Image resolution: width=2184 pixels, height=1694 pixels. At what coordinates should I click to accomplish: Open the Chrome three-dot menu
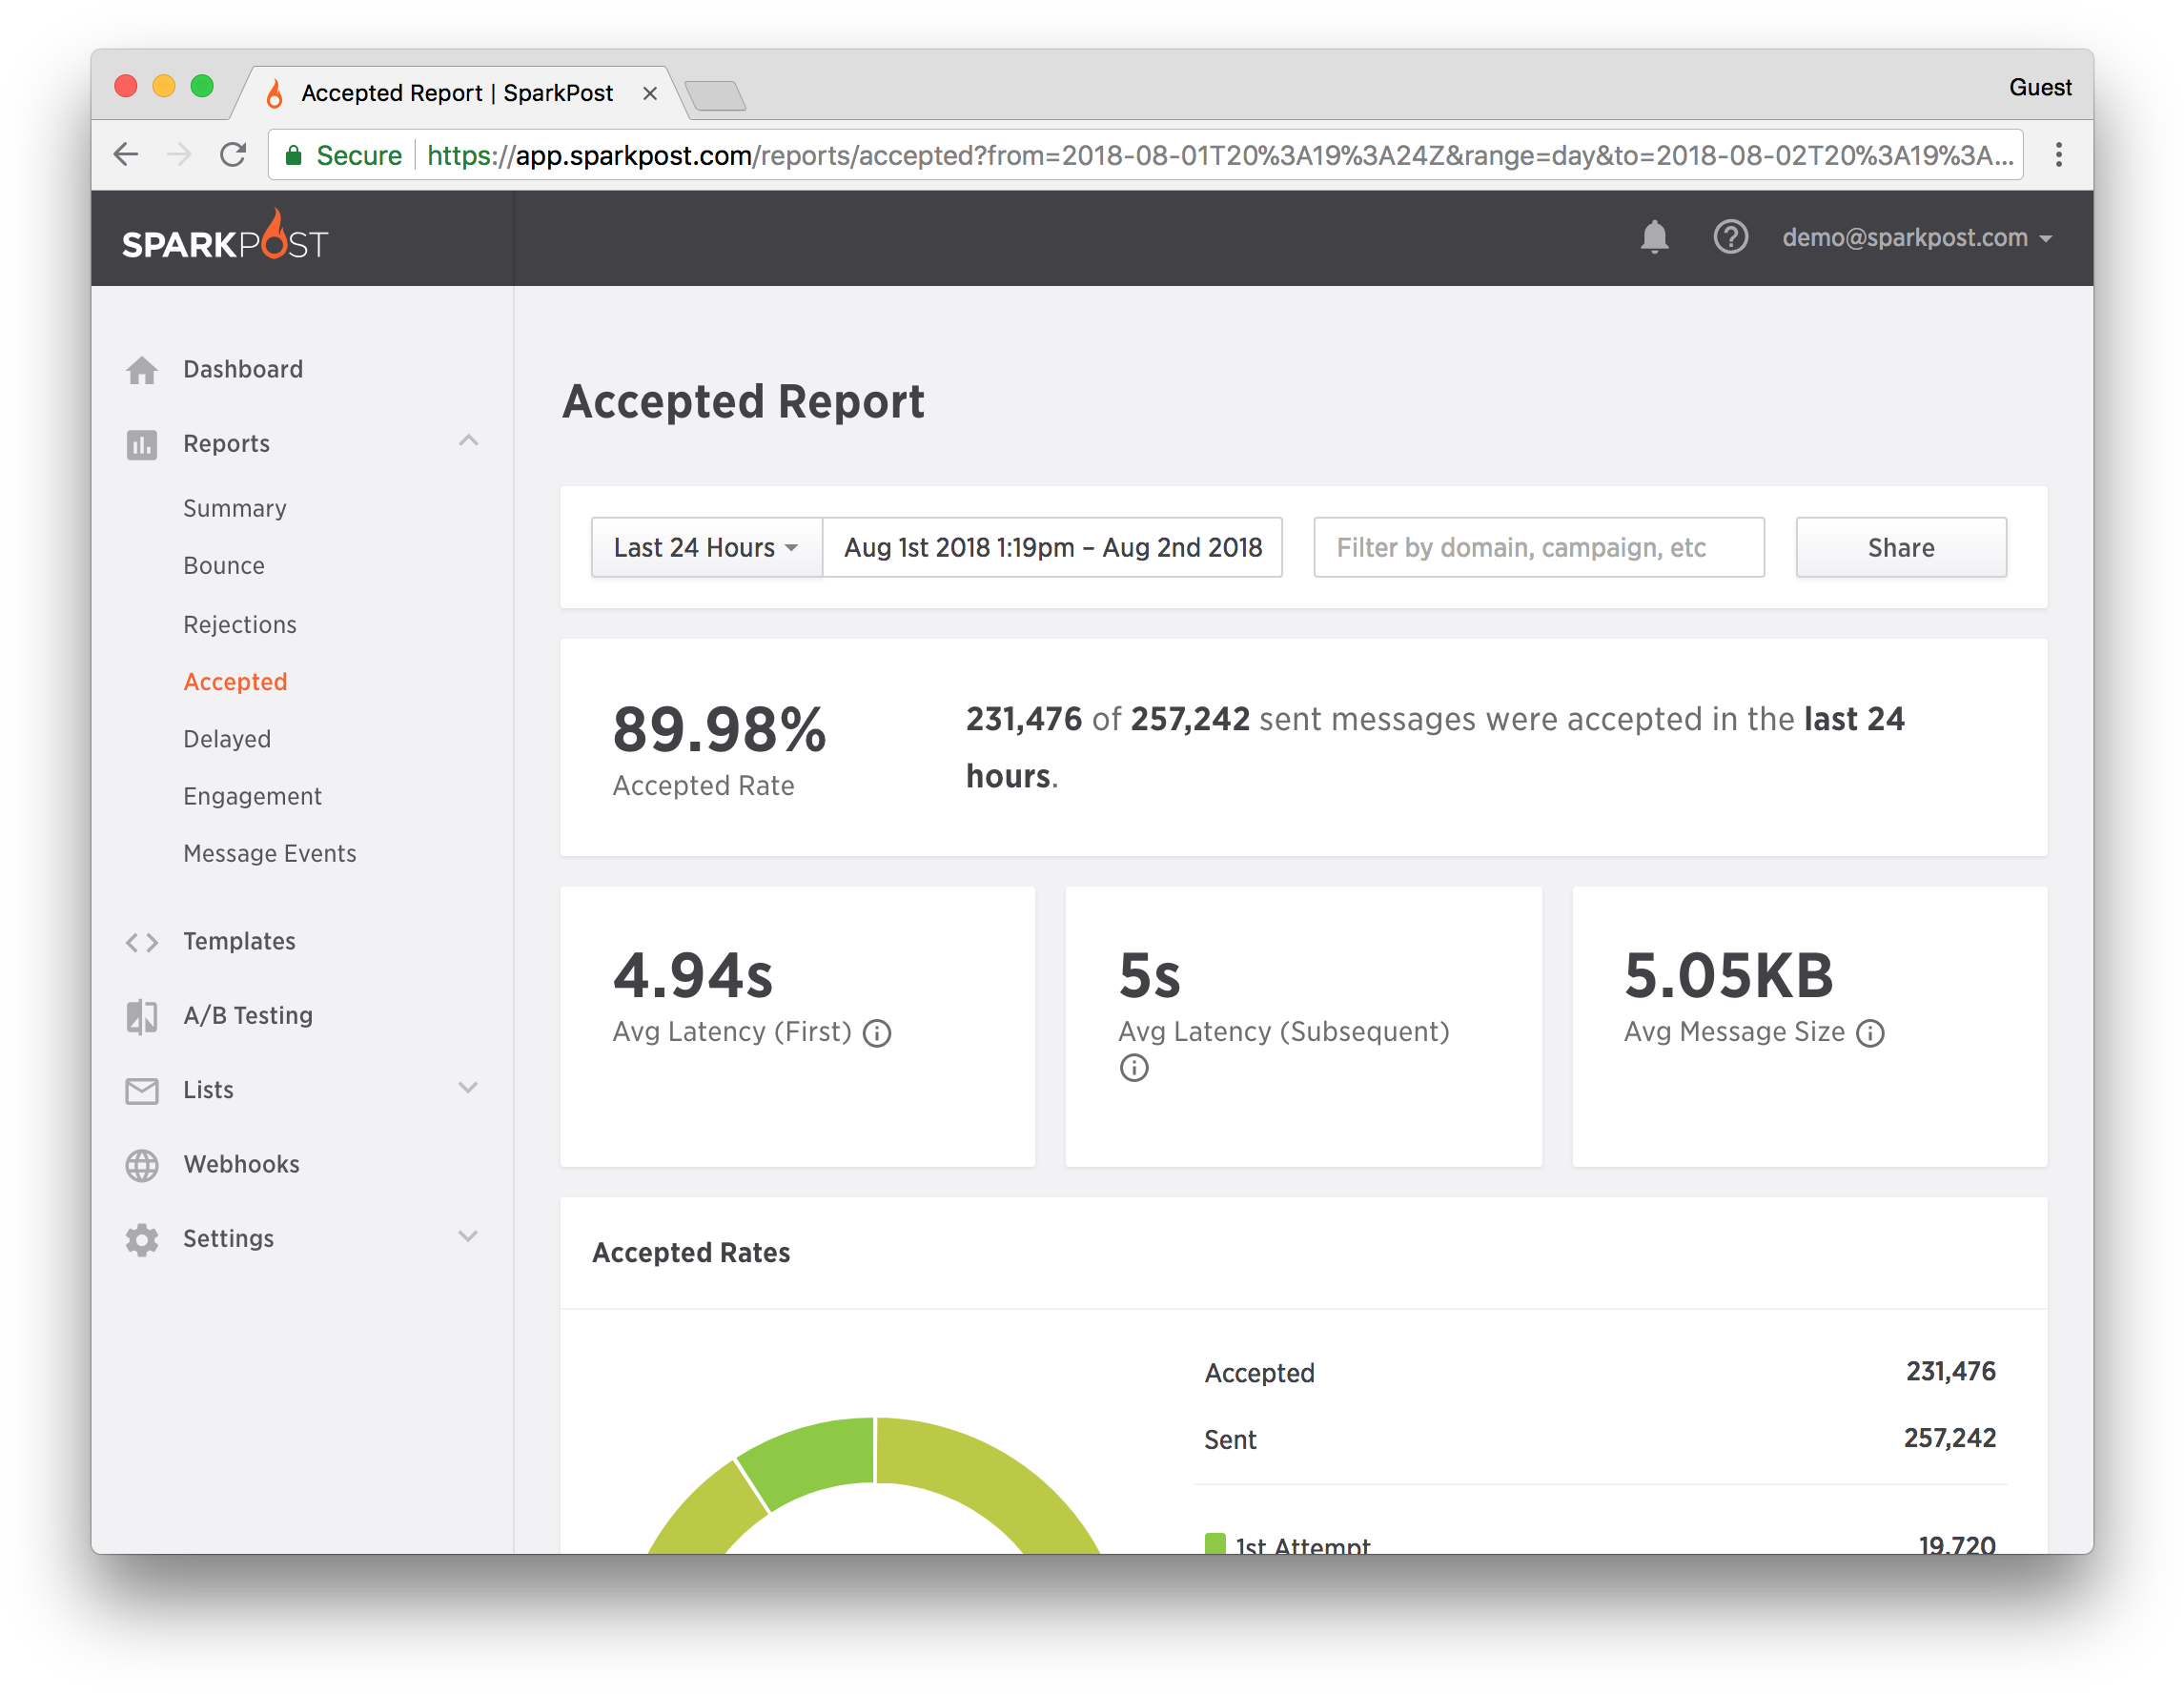2059,155
